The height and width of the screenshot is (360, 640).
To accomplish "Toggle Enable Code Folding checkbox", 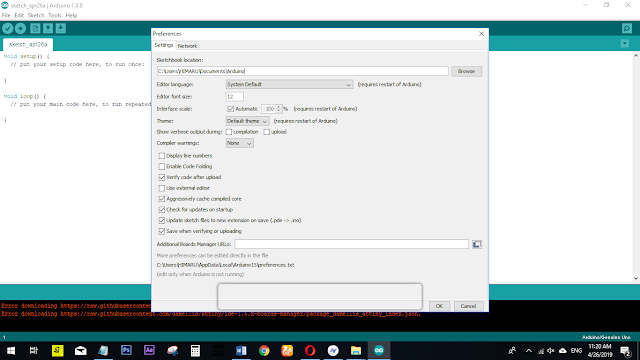I will coord(162,167).
